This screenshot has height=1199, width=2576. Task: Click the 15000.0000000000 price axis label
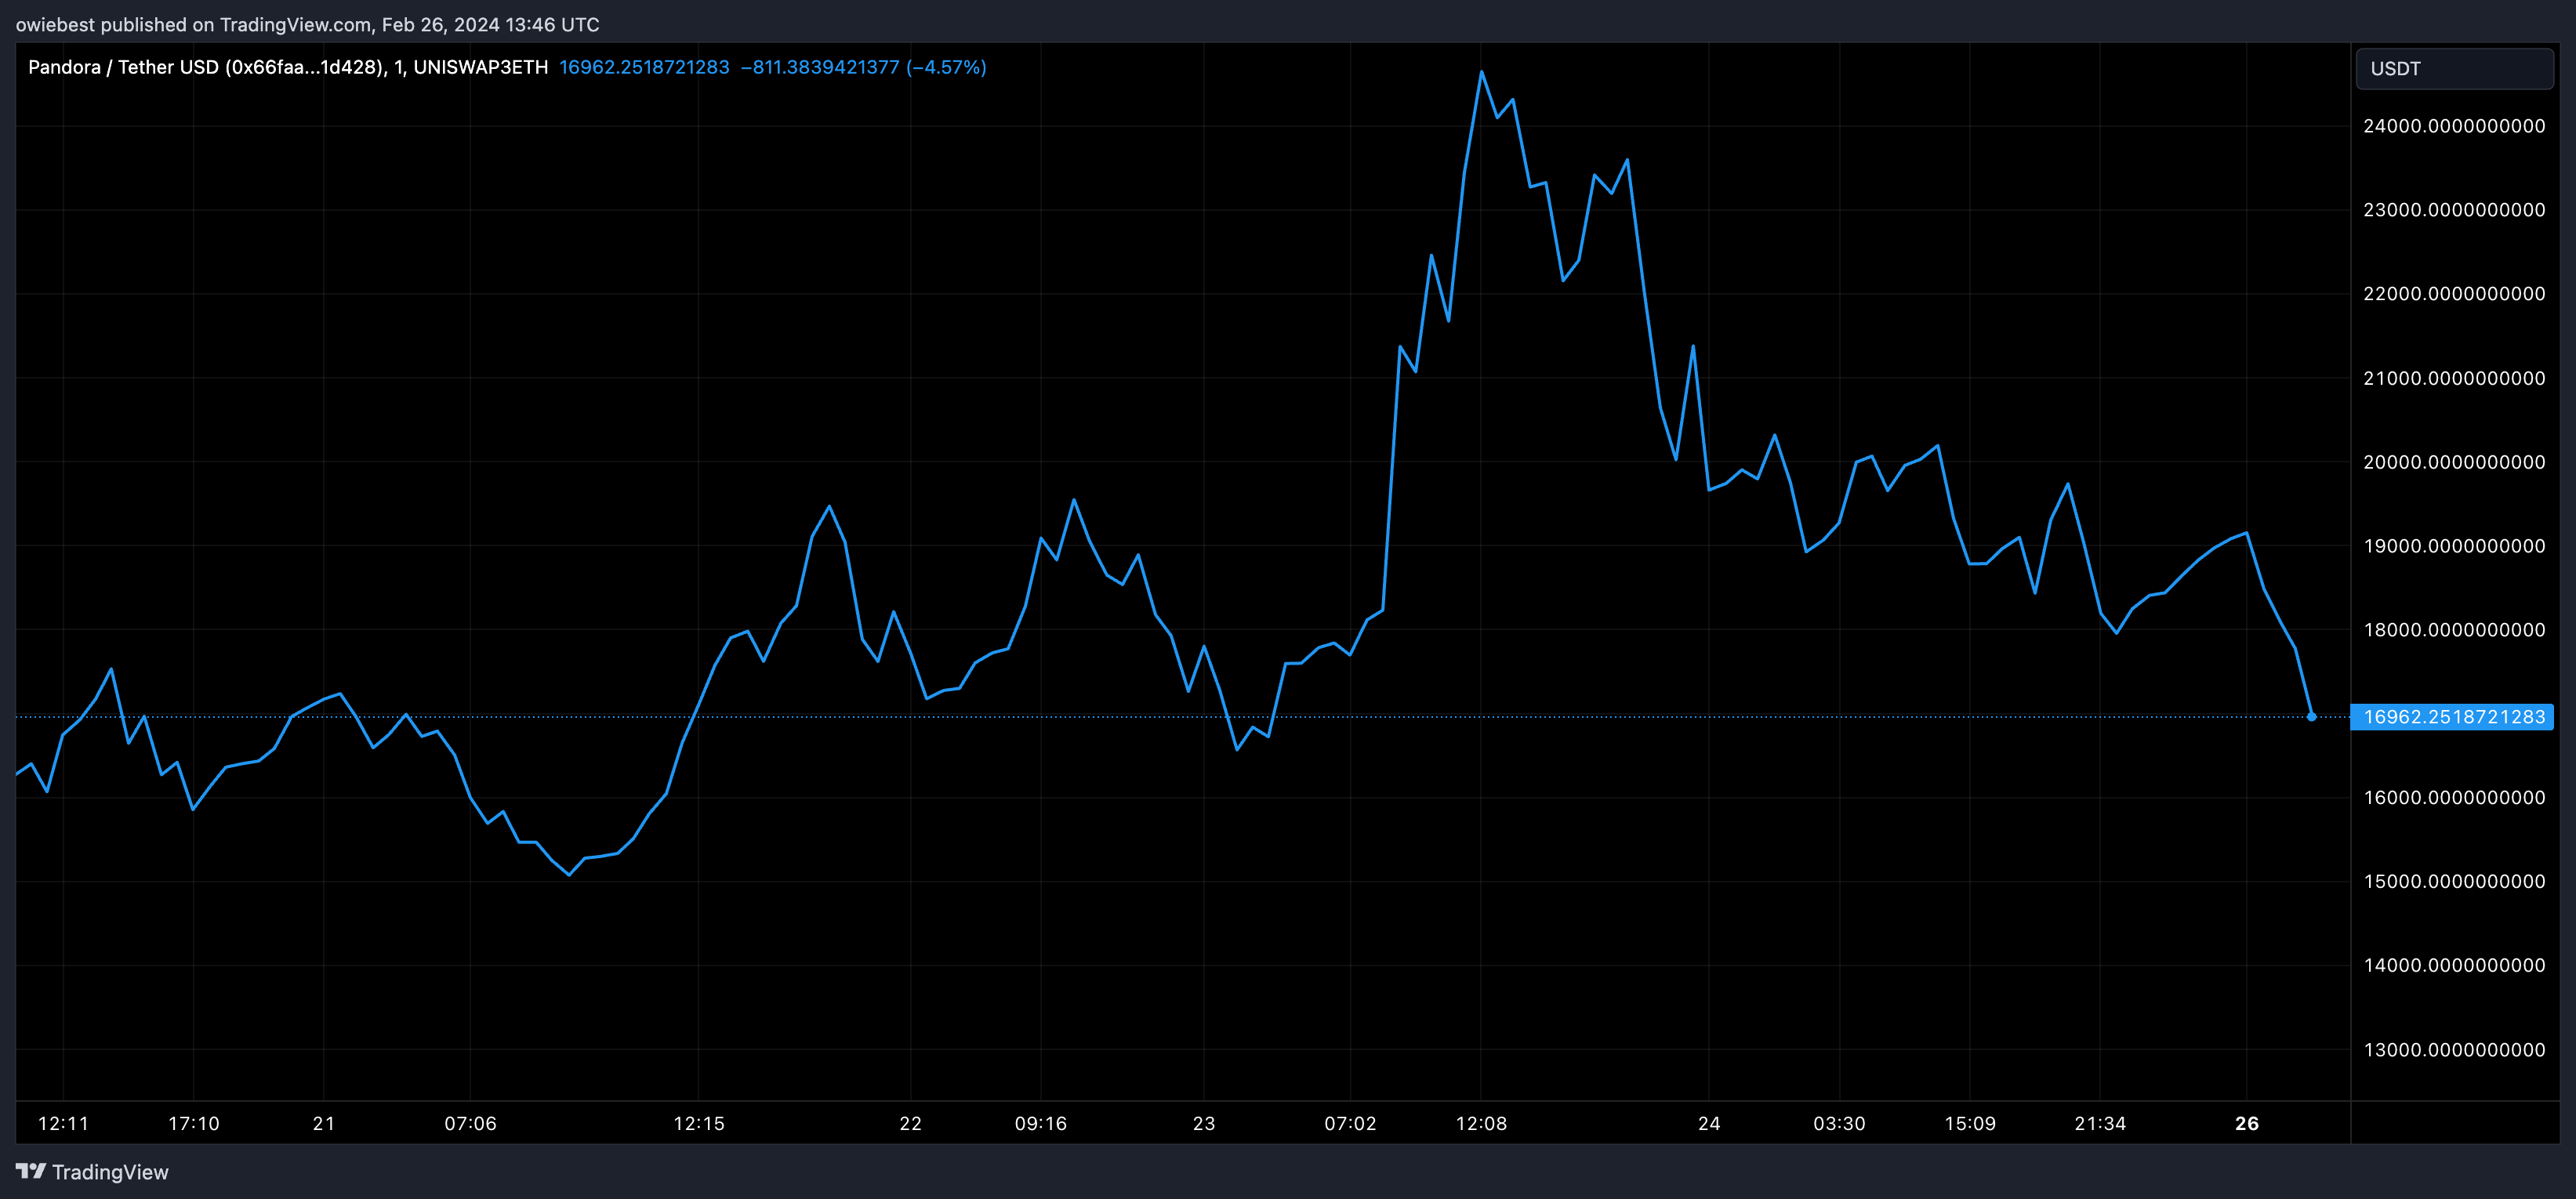2454,881
